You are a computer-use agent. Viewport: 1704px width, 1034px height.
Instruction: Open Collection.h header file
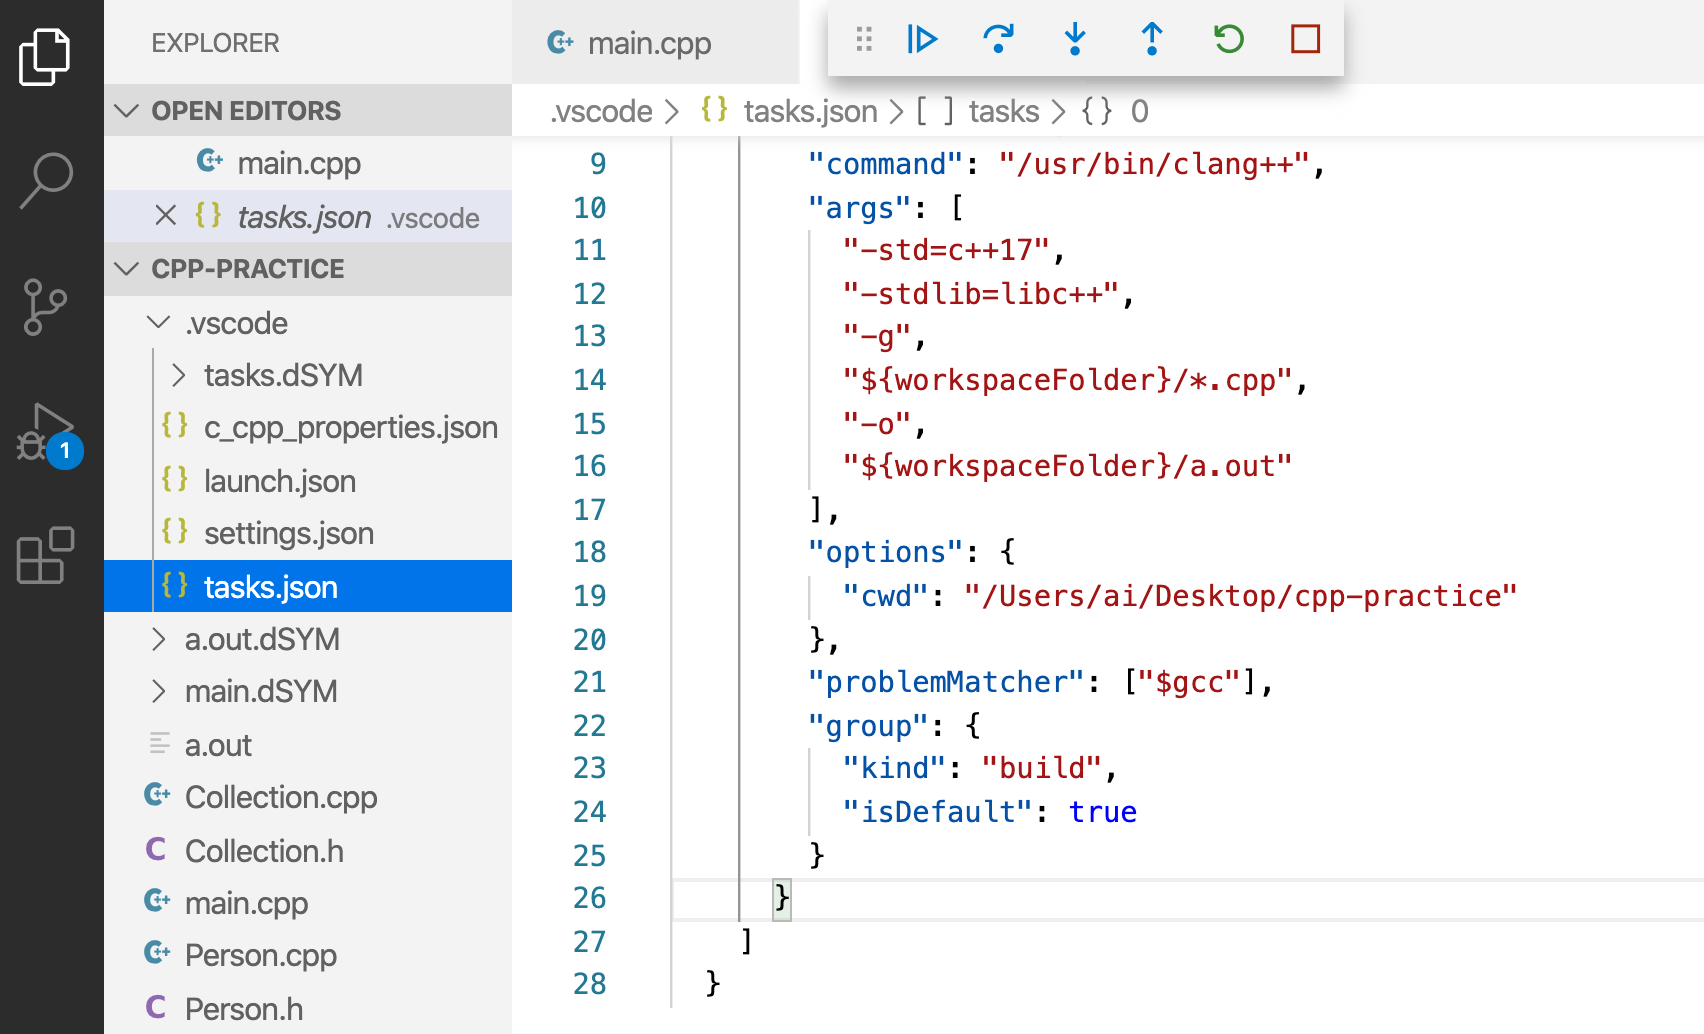pyautogui.click(x=308, y=851)
